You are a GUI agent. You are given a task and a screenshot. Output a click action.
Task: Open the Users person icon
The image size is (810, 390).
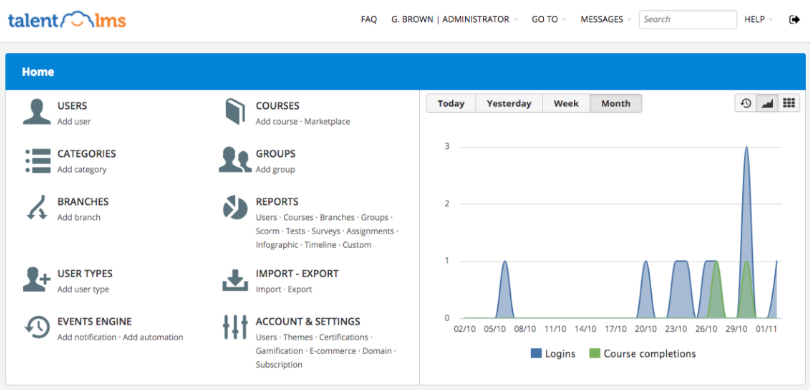[x=37, y=112]
